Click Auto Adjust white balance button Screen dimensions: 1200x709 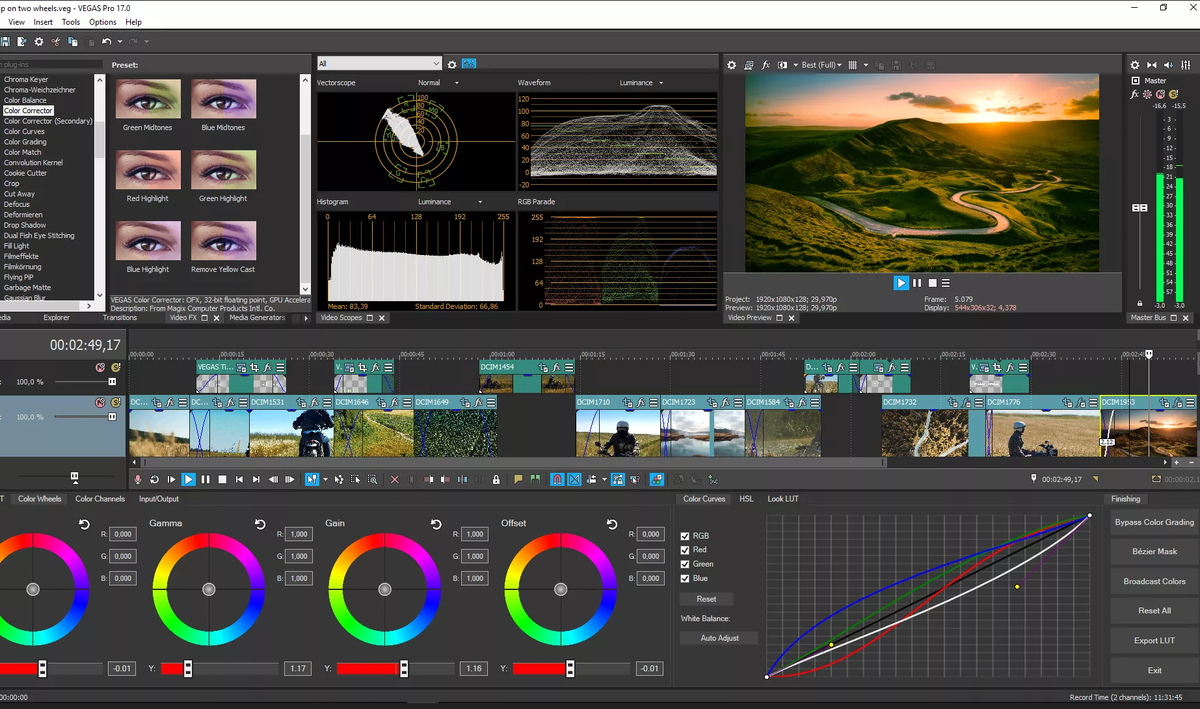pyautogui.click(x=719, y=638)
